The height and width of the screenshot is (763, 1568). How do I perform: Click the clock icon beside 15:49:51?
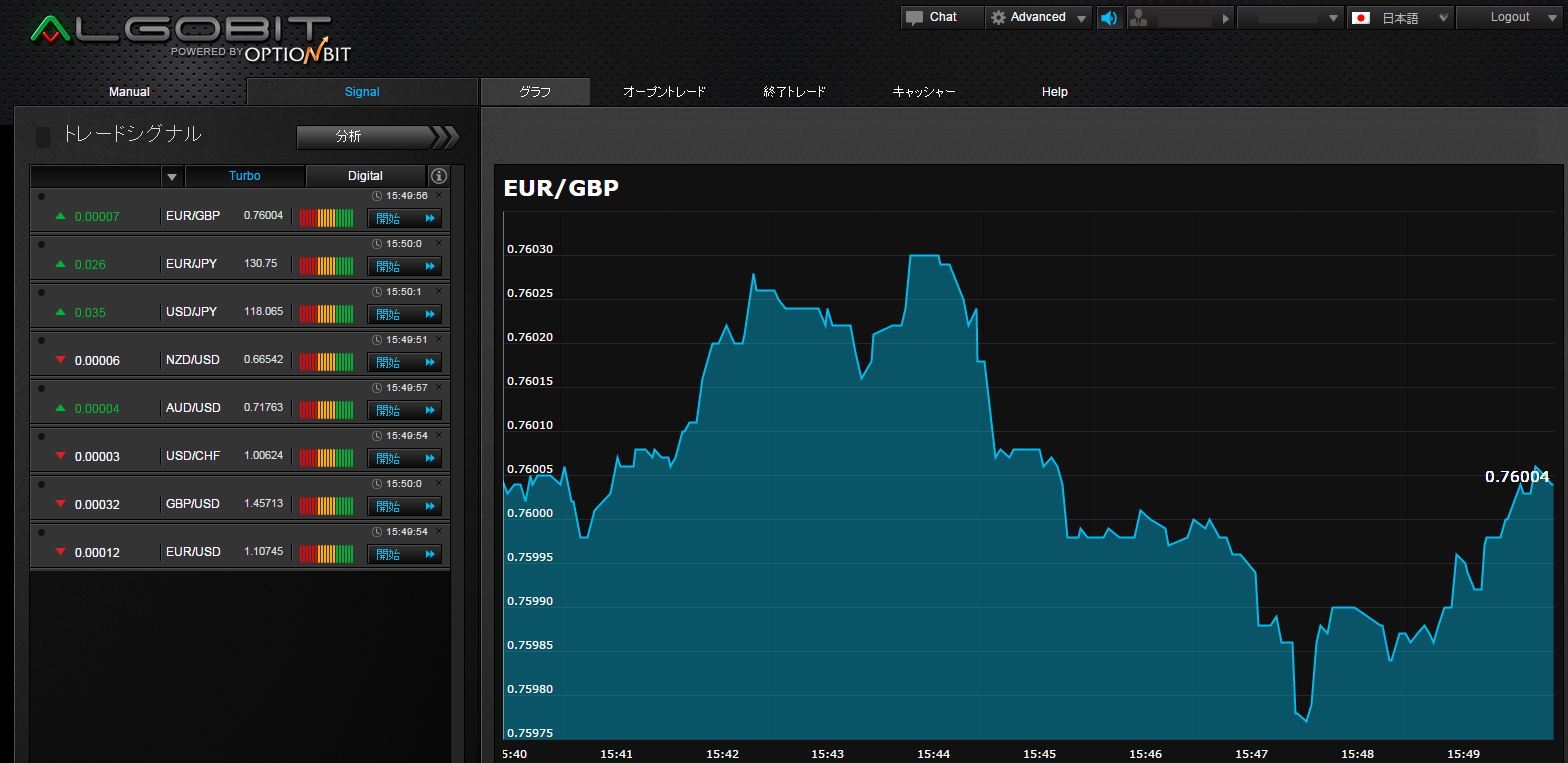[377, 340]
